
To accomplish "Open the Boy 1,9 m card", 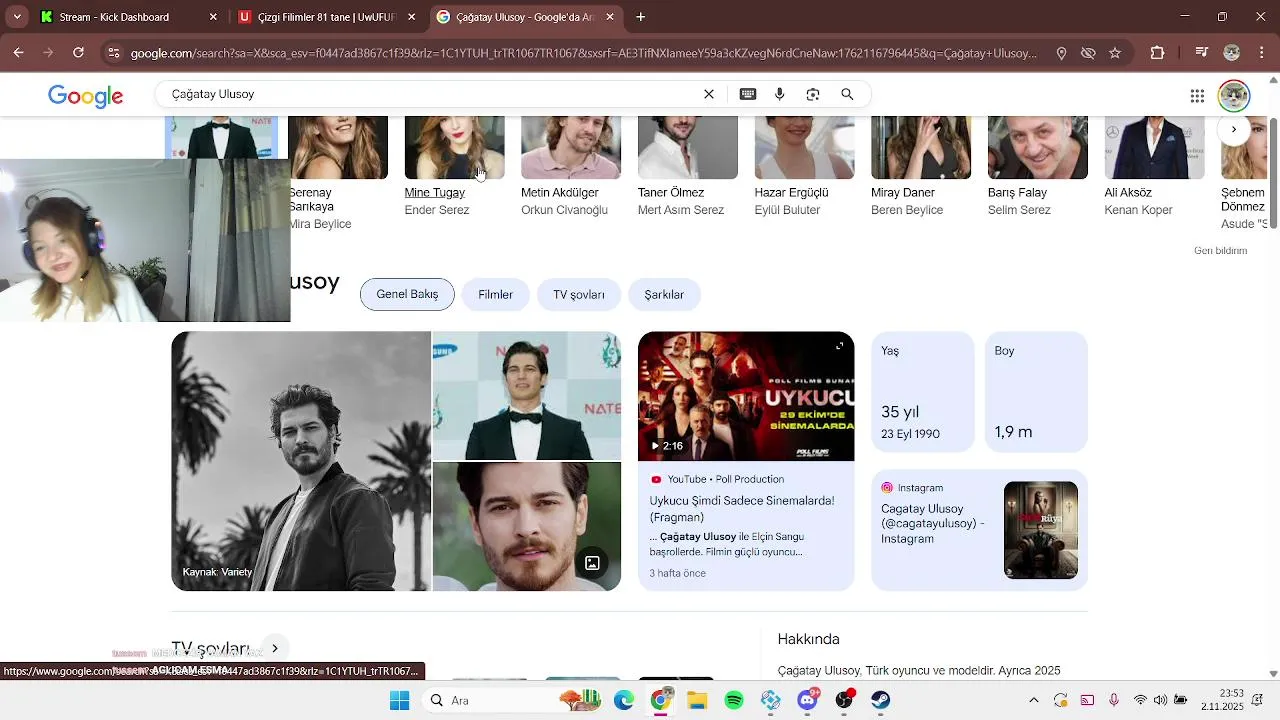I will 1036,392.
